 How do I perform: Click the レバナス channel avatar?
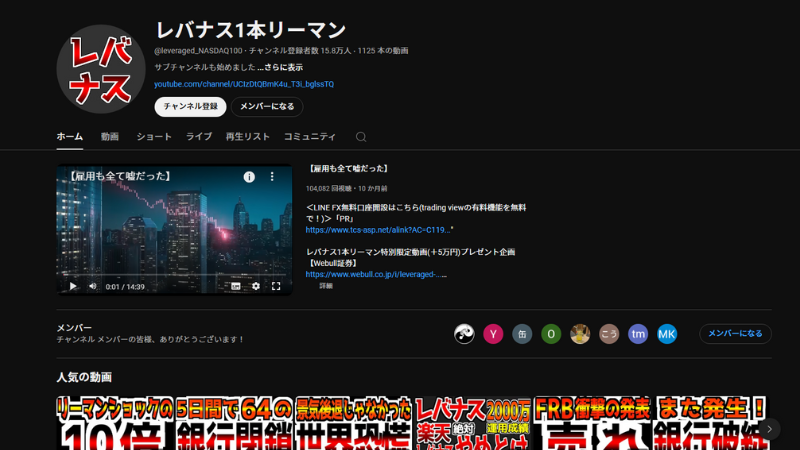(101, 69)
